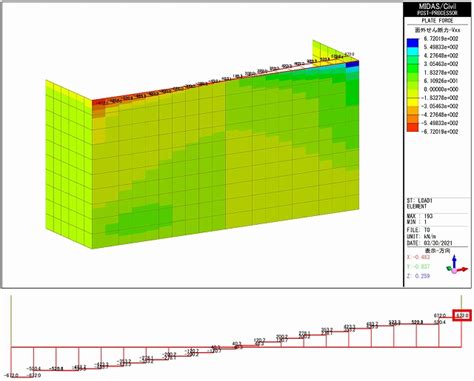Viewport: 474px width, 381px height.
Task: Click the POST-PROCESSOR subtitle
Action: coord(437,13)
